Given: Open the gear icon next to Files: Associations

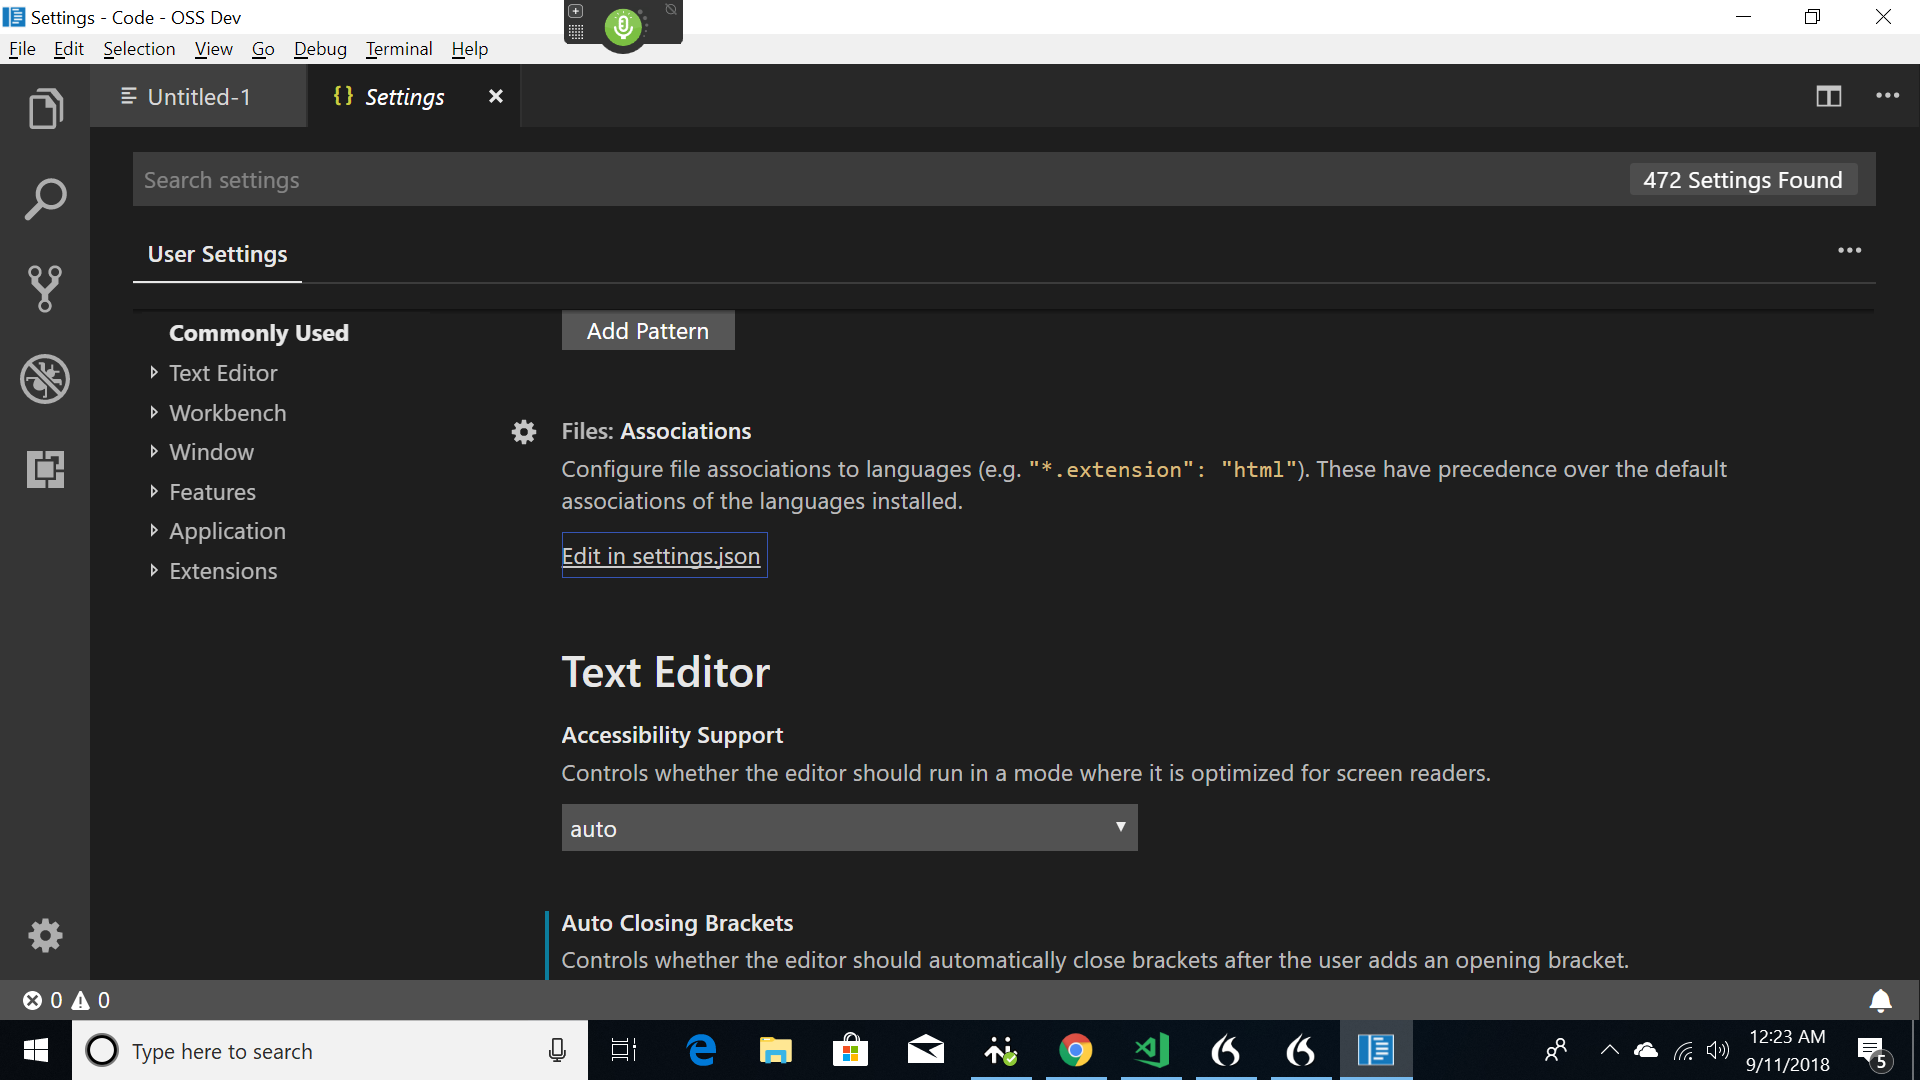Looking at the screenshot, I should [524, 431].
